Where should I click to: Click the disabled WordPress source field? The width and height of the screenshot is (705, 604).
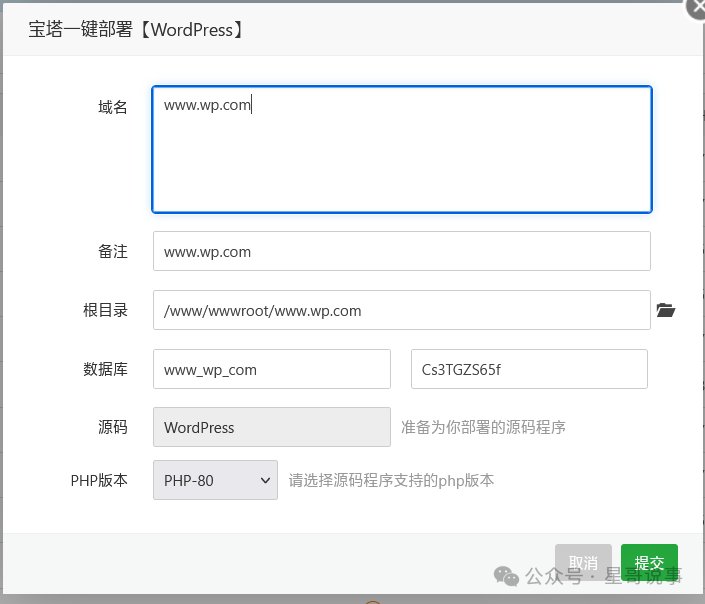(x=272, y=427)
